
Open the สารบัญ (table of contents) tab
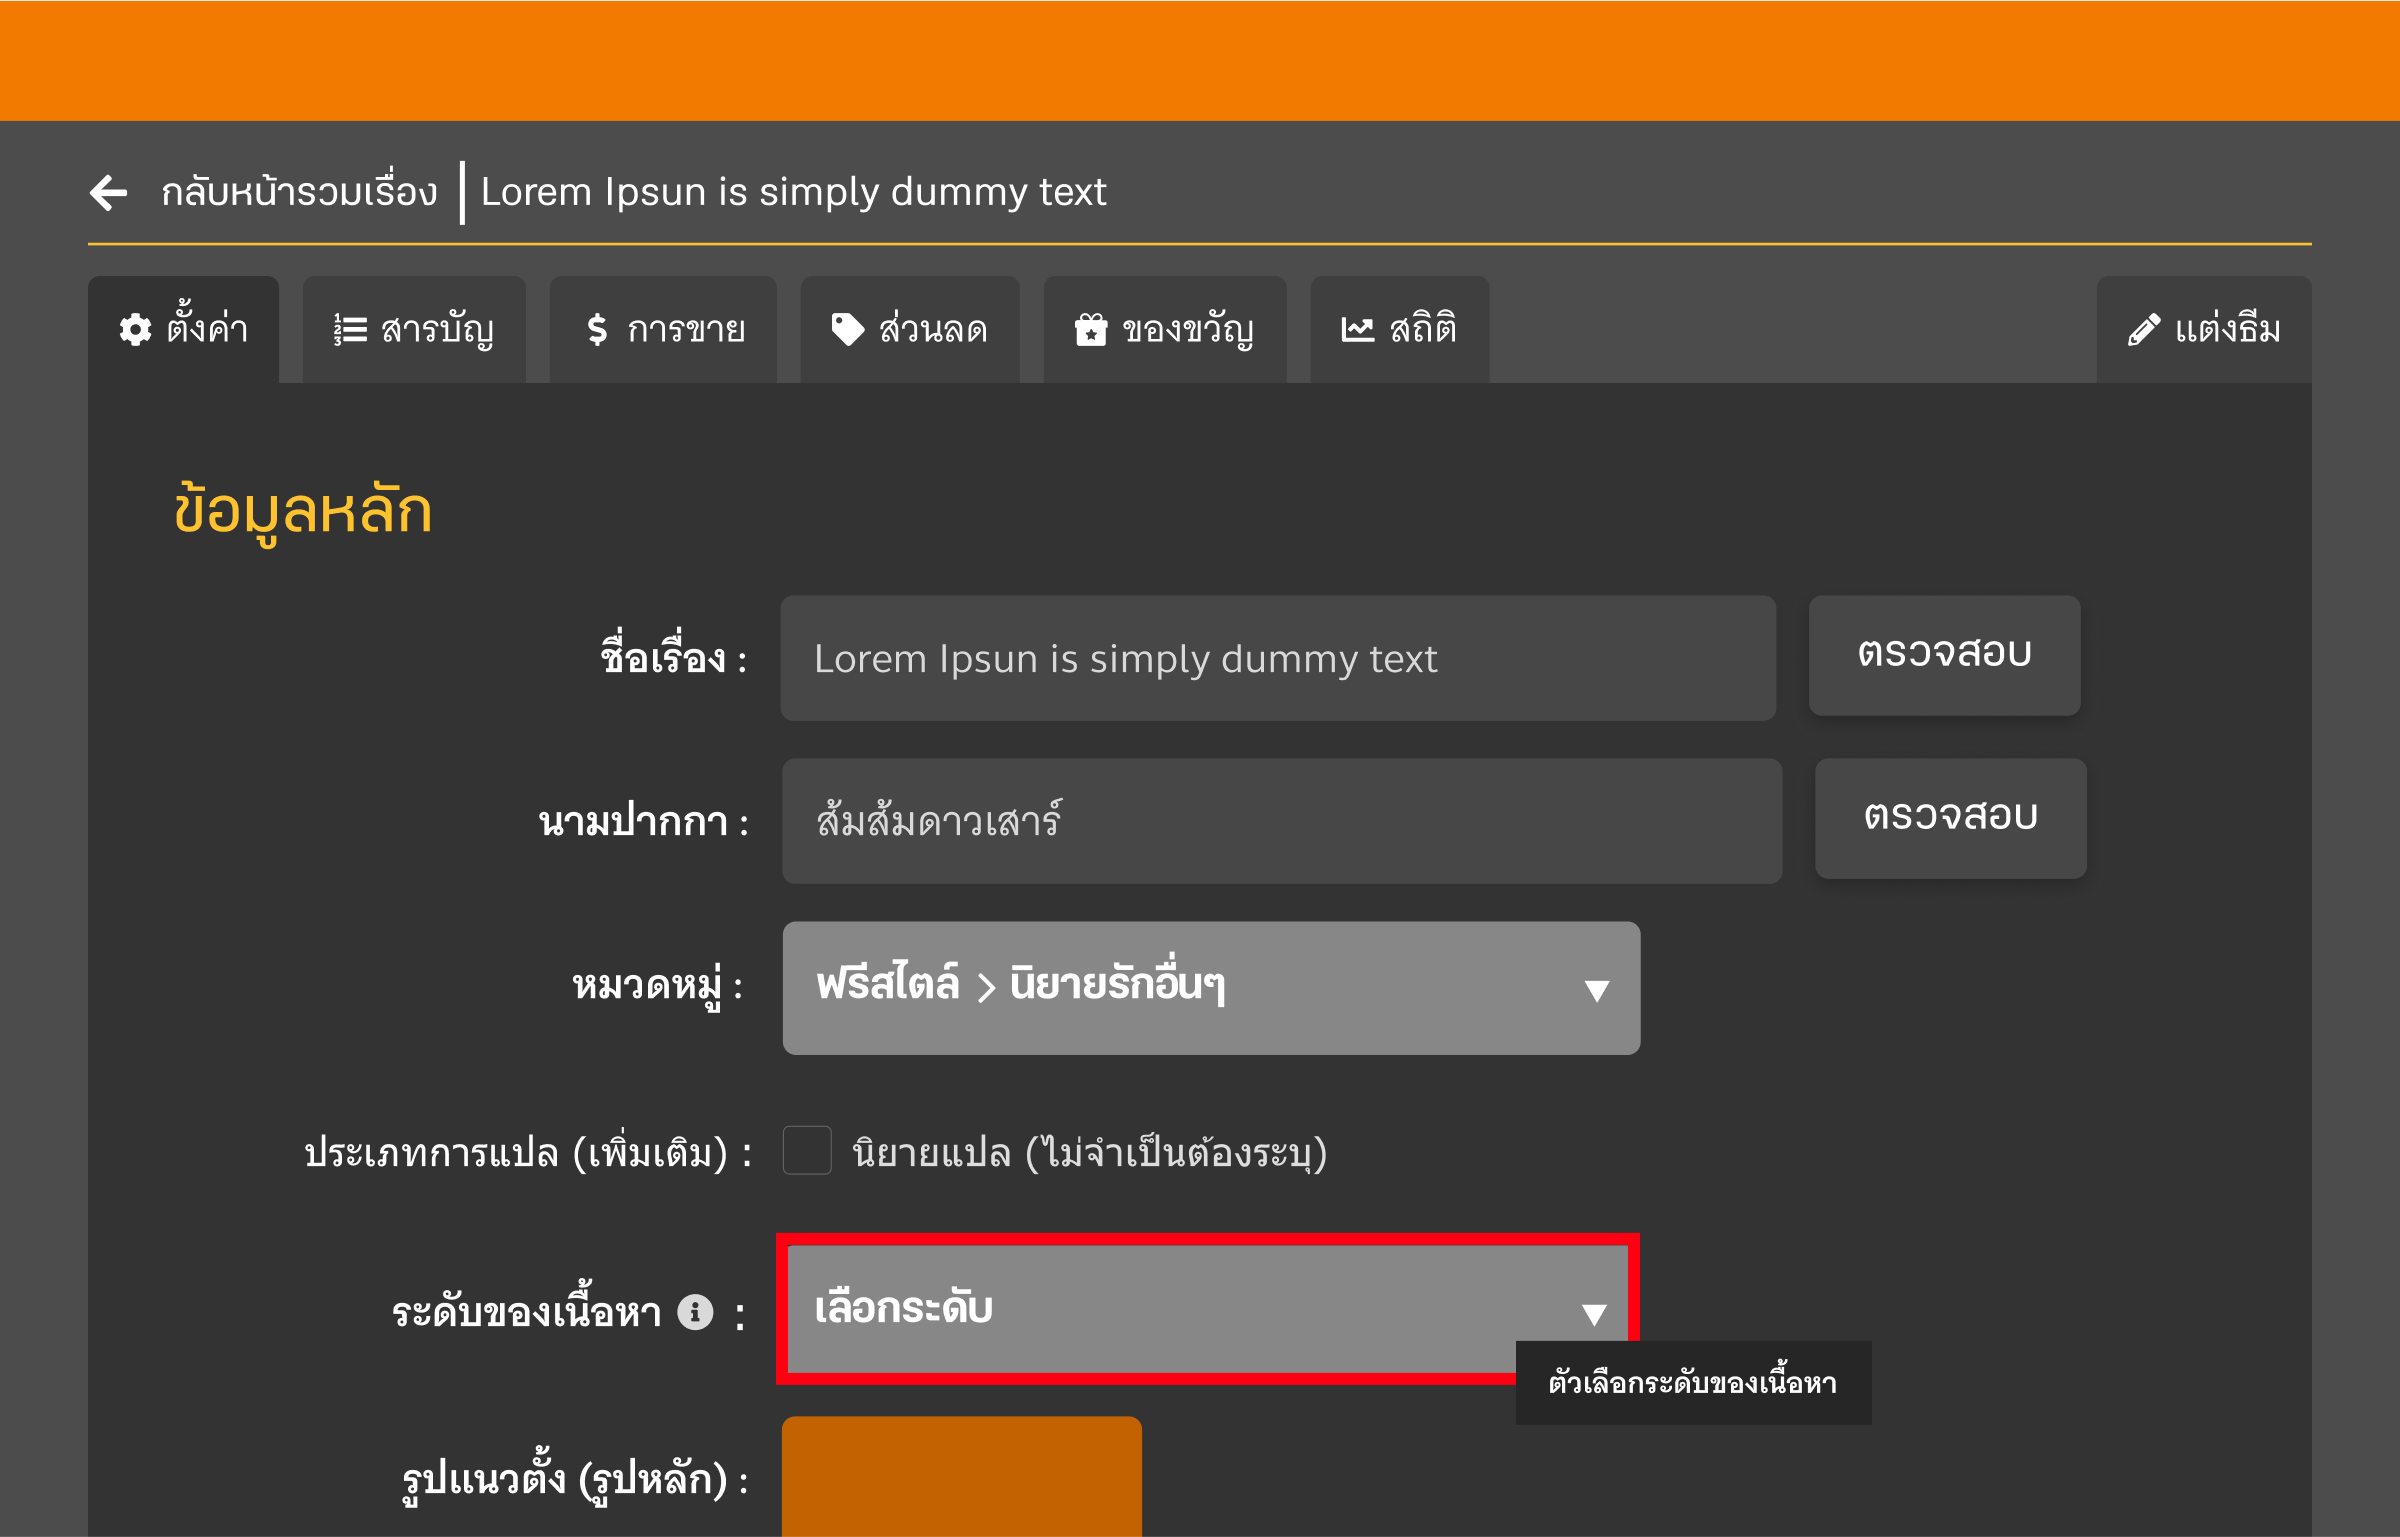click(416, 327)
